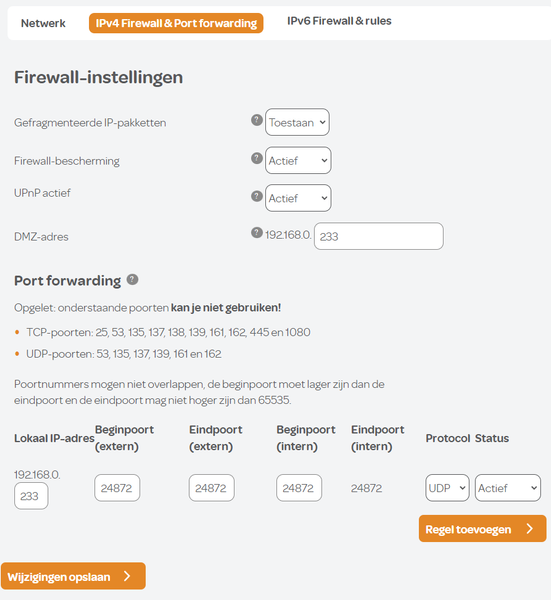Screen dimensions: 551x600
Task: Click arrow icon on Wijzigingen opslaan button
Action: tap(127, 576)
